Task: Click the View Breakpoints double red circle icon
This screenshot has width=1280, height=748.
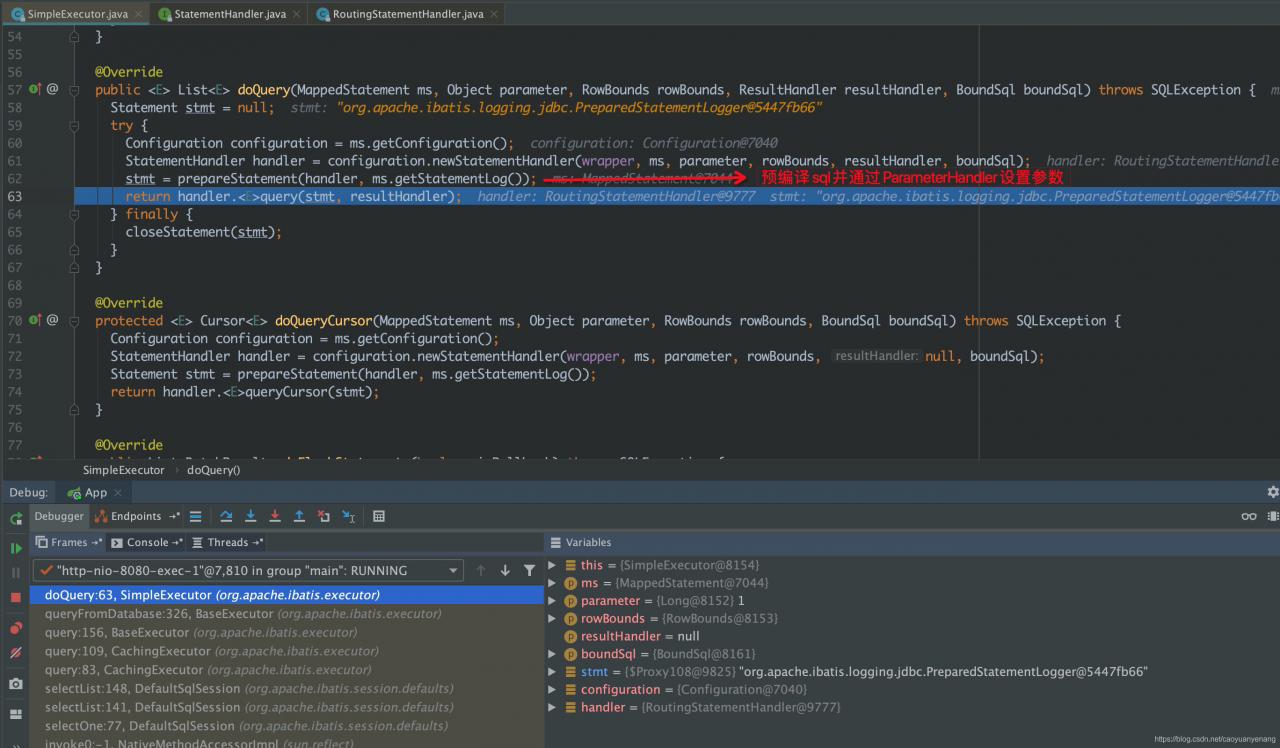Action: point(16,628)
